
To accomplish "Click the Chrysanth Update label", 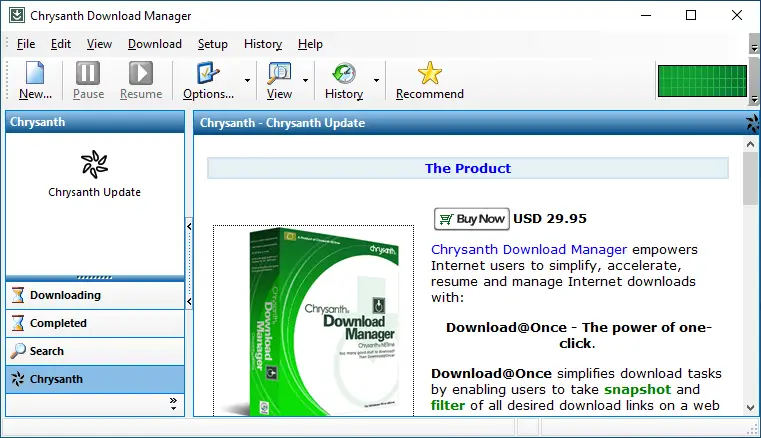I will click(x=95, y=192).
